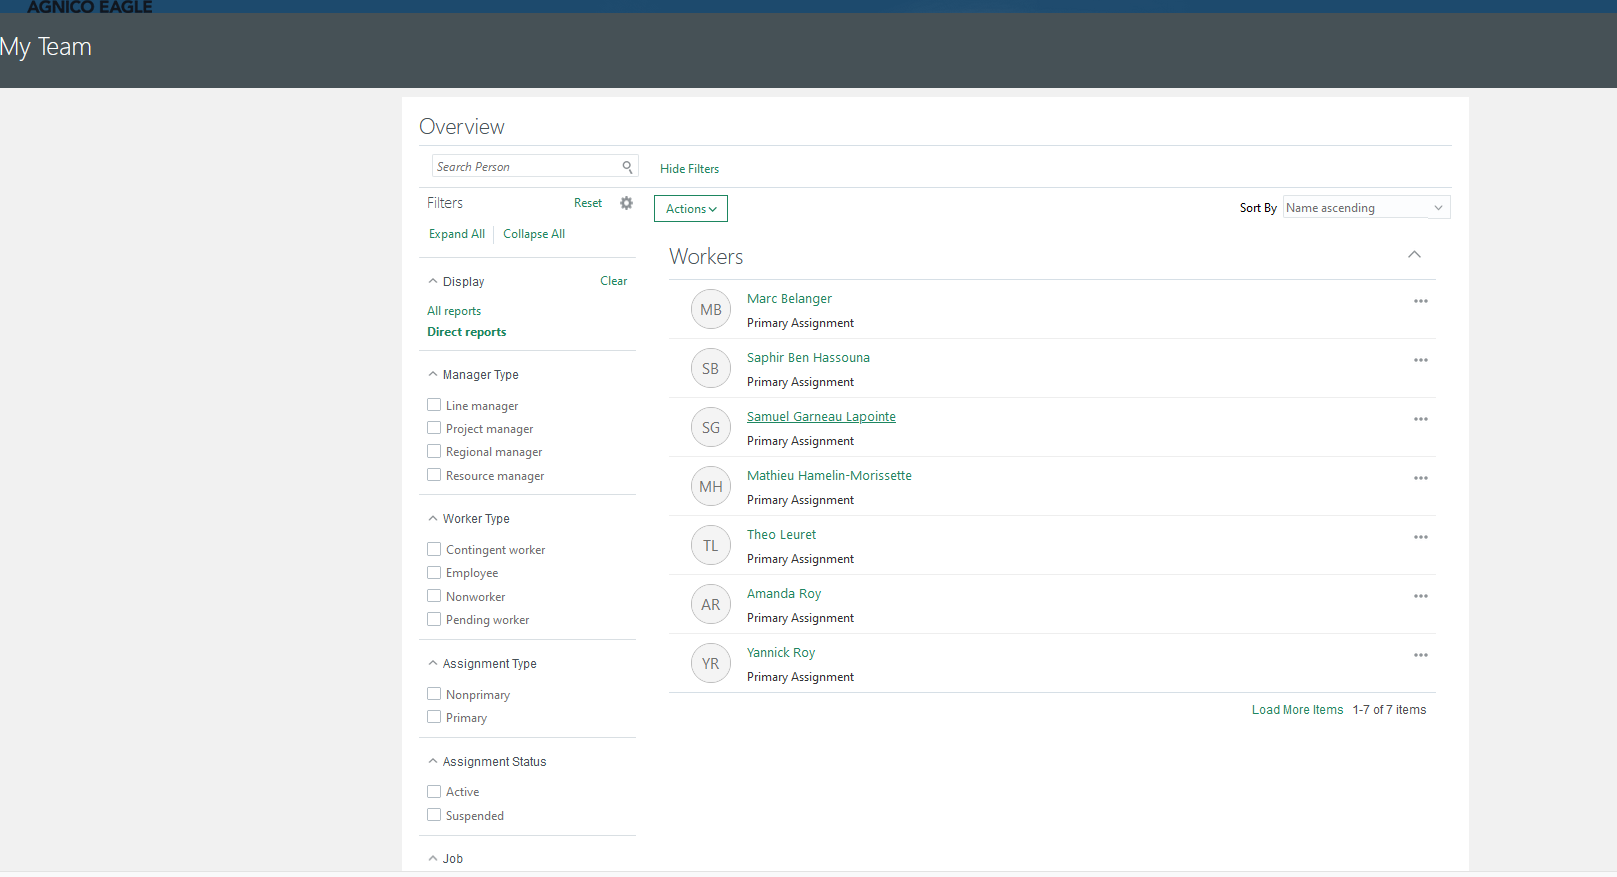Check the Project manager filter
Image resolution: width=1617 pixels, height=877 pixels.
(434, 428)
